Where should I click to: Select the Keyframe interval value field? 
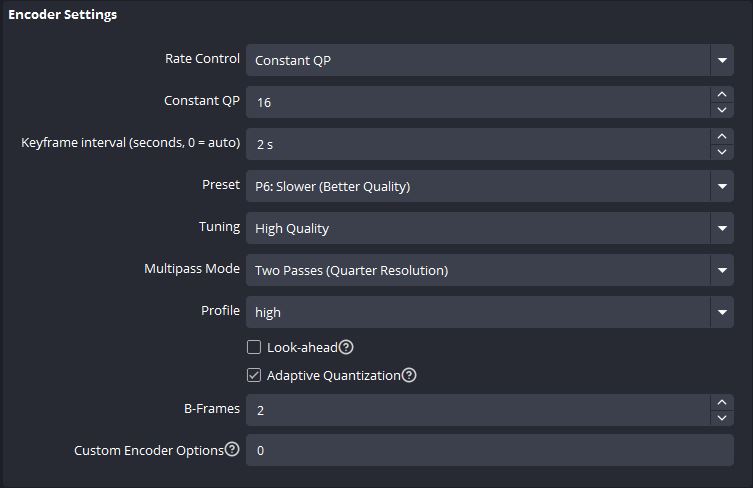(478, 144)
